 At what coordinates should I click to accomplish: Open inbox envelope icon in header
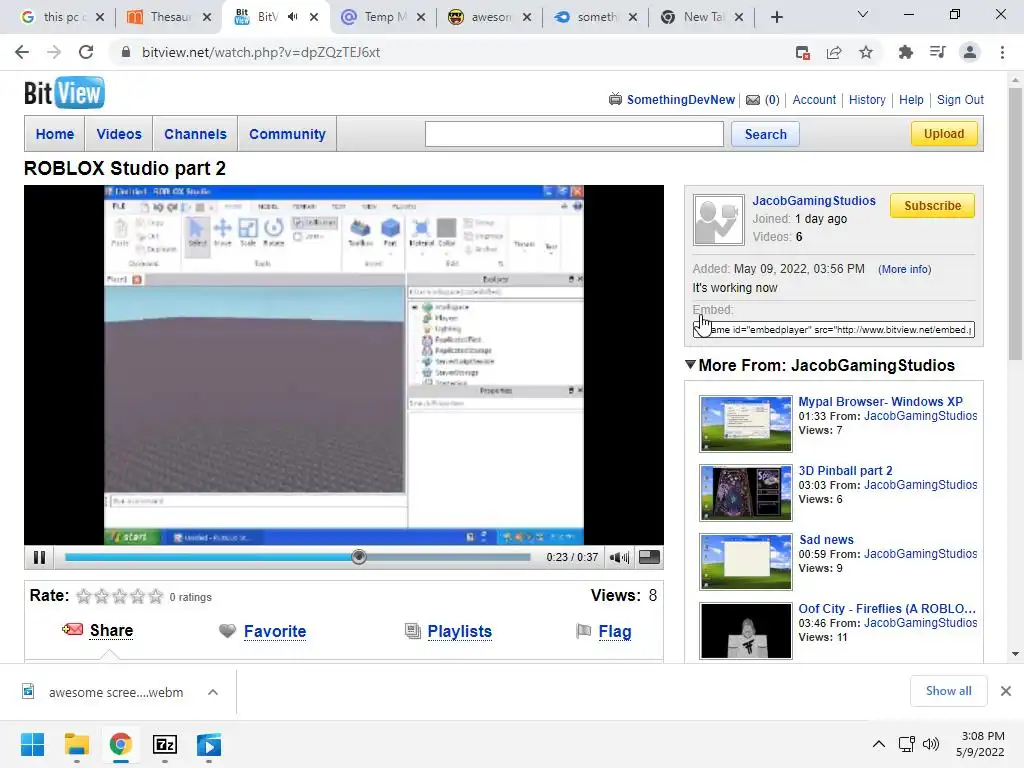753,100
